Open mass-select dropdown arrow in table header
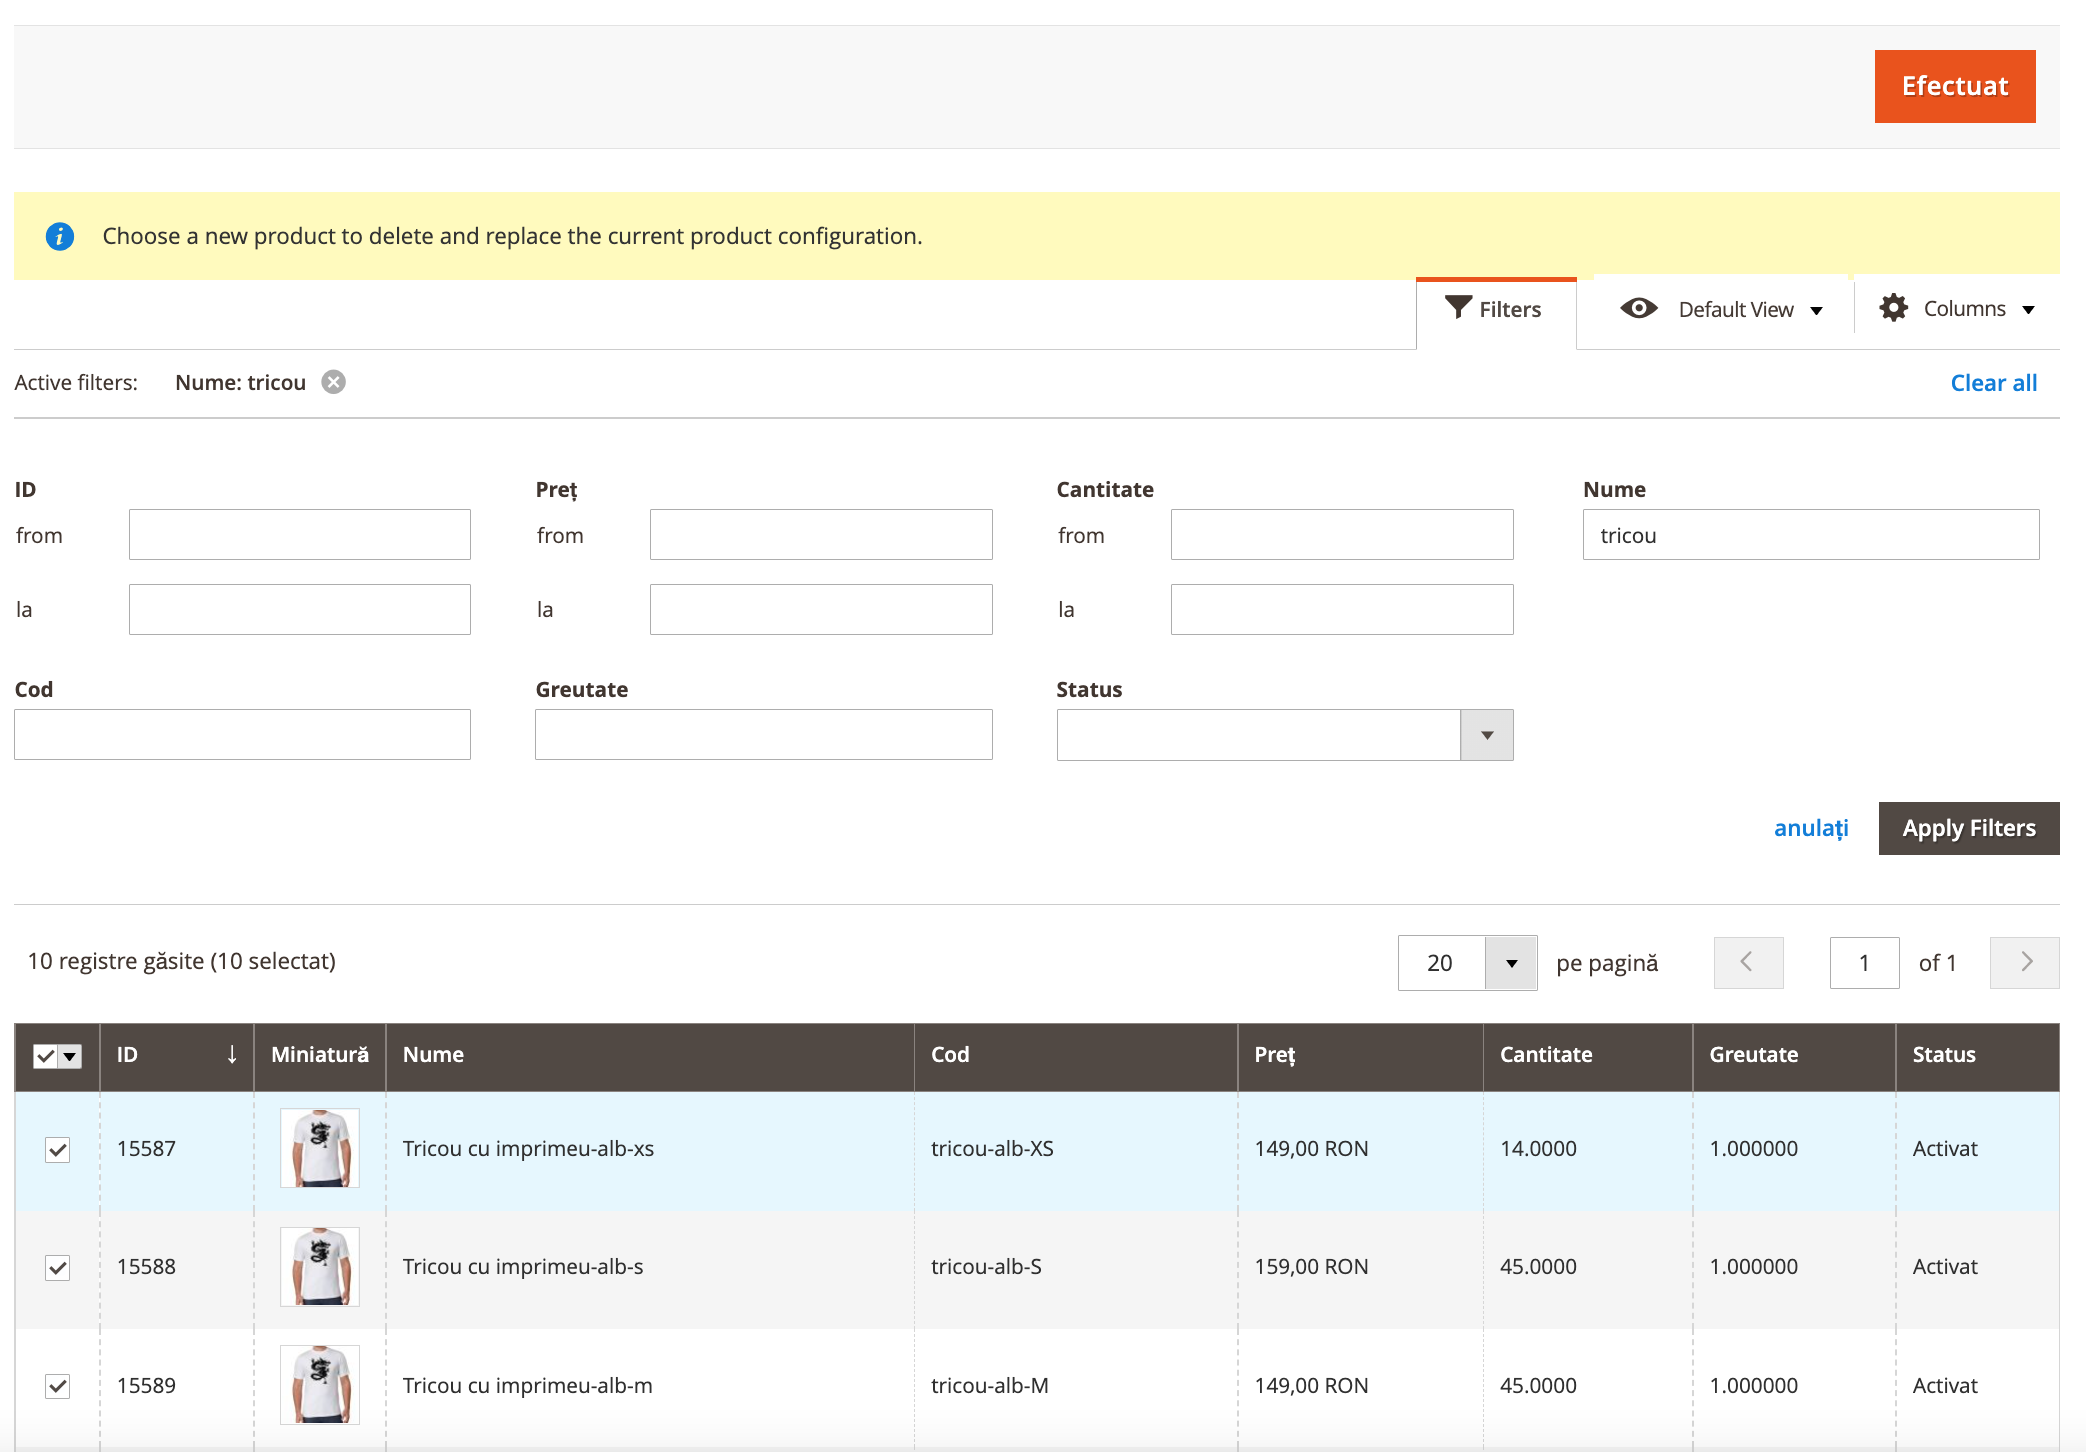The width and height of the screenshot is (2086, 1452). [x=70, y=1056]
